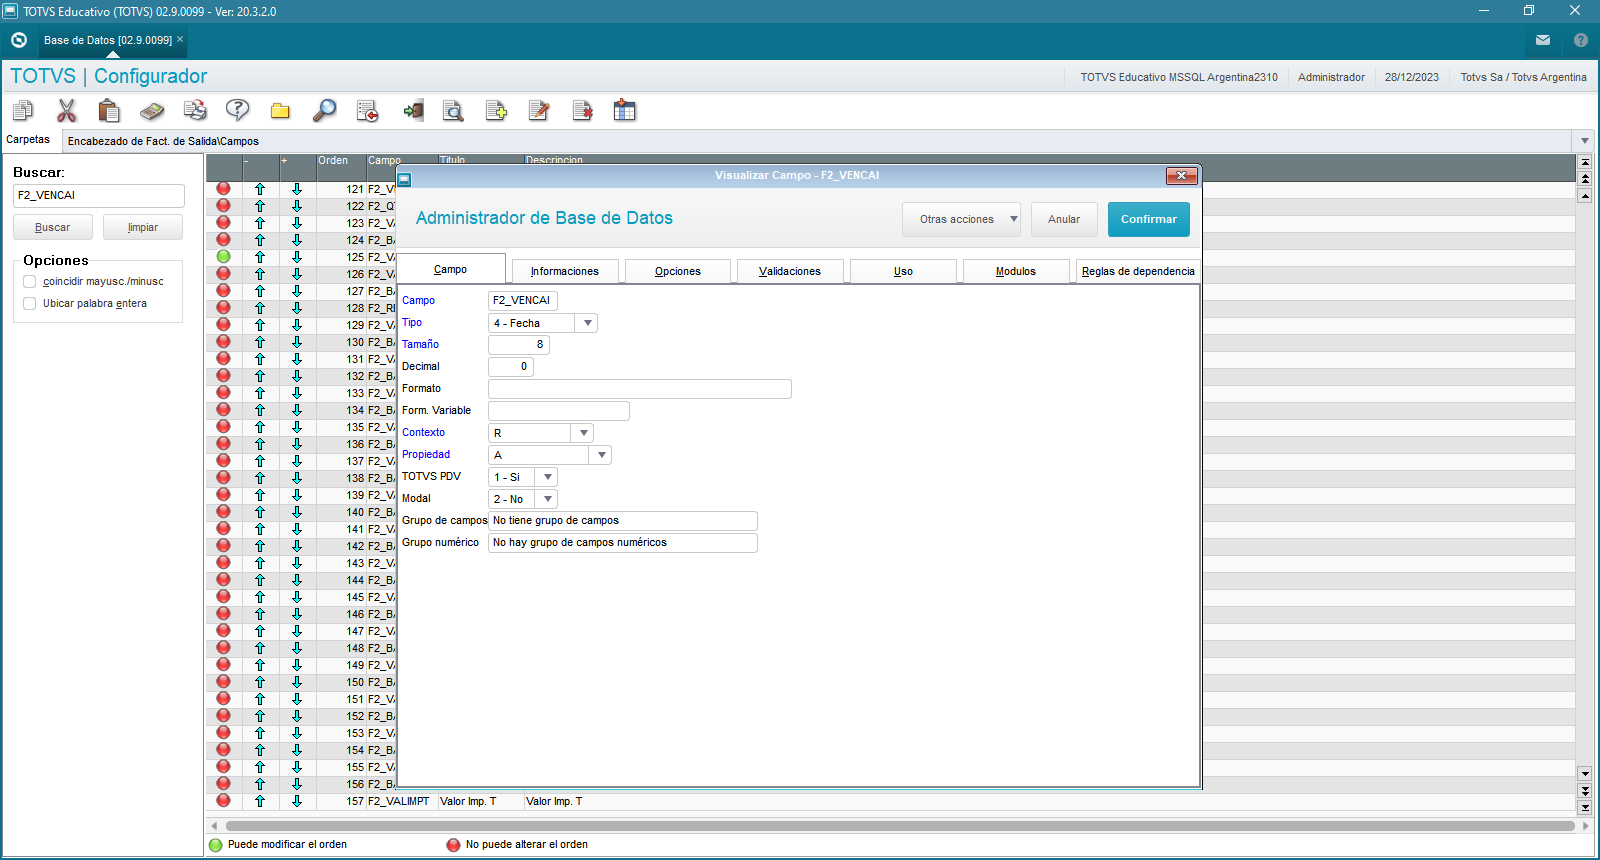Click the limpiar button

[x=143, y=227]
